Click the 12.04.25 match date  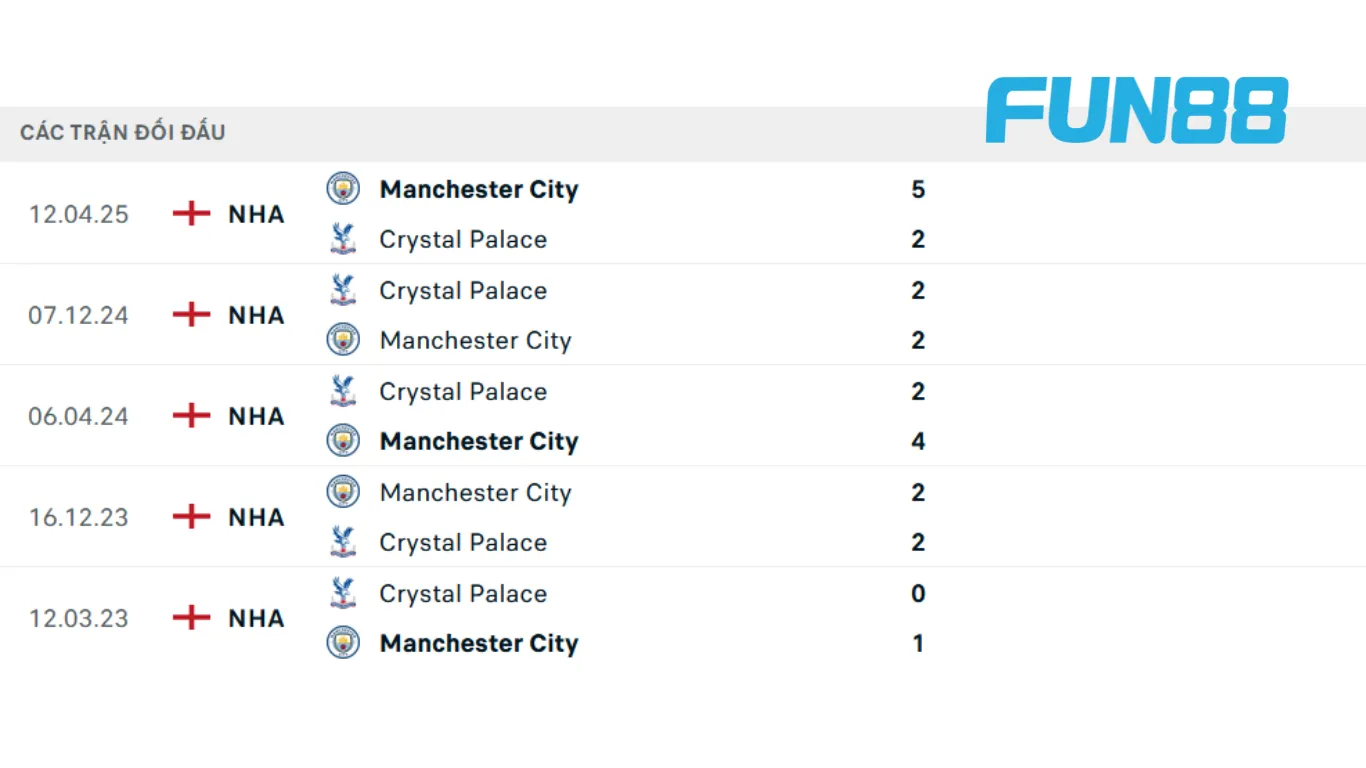pyautogui.click(x=79, y=214)
